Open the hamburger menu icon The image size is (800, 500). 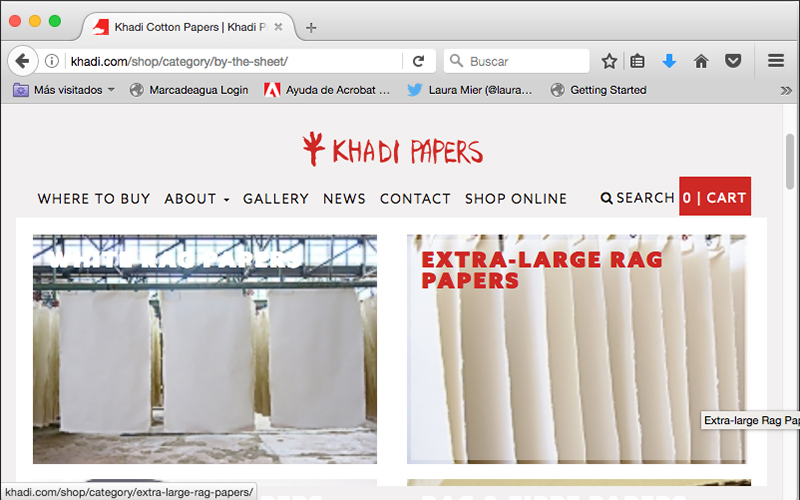click(776, 61)
